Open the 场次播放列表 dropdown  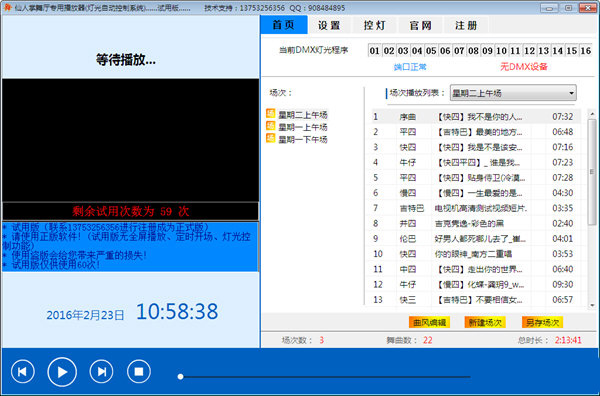coord(513,93)
